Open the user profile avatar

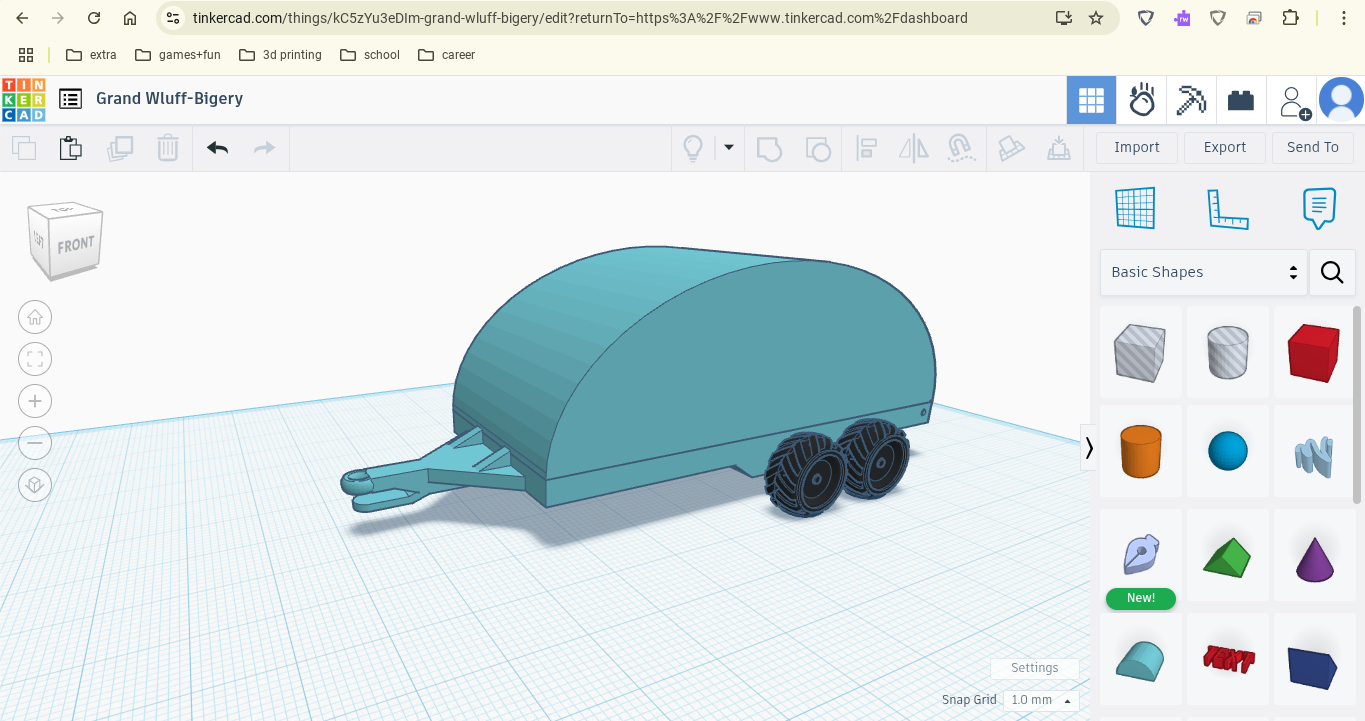[1341, 100]
